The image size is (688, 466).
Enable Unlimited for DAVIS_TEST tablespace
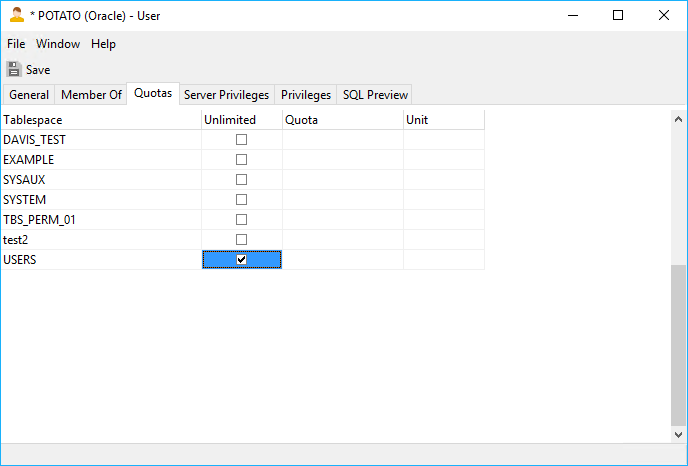[x=241, y=140]
